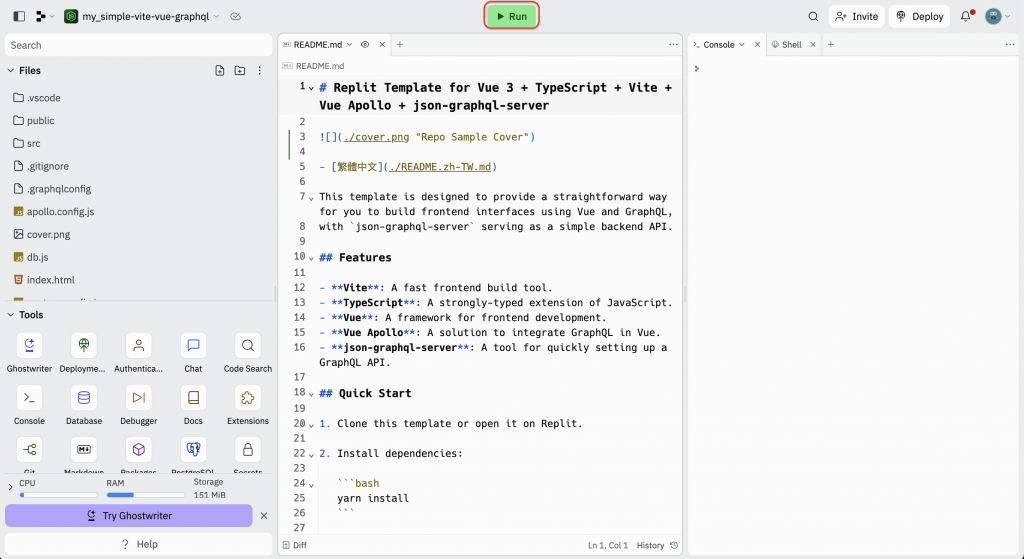Open apollo.config.js file
The image size is (1024, 559).
54,212
